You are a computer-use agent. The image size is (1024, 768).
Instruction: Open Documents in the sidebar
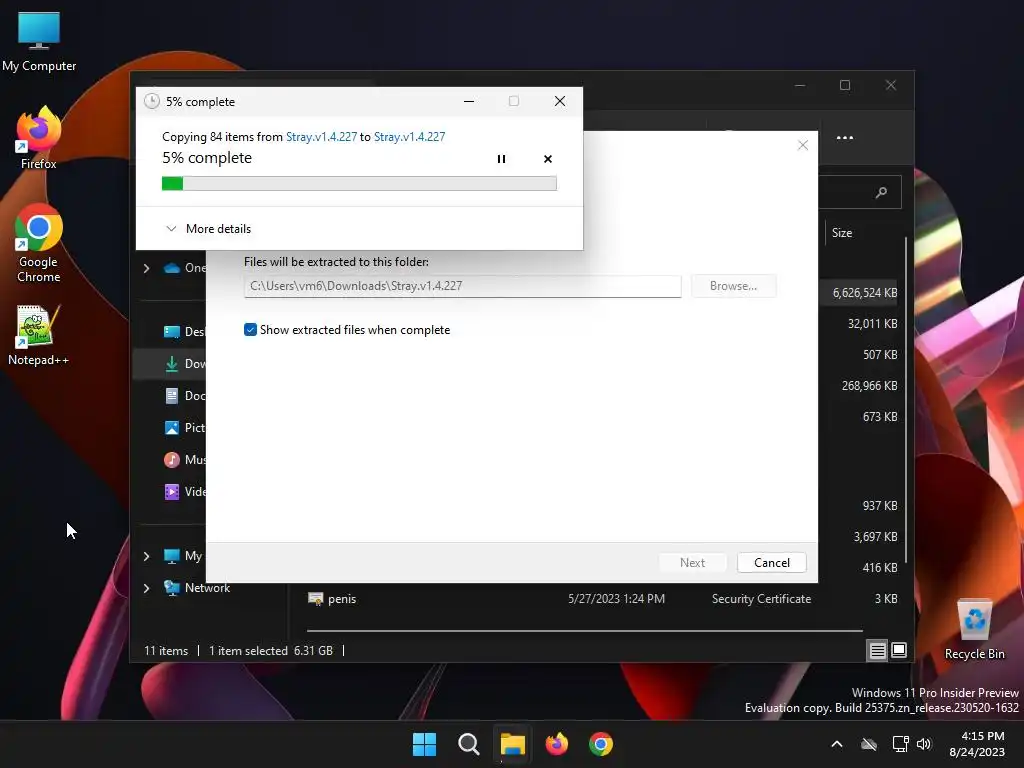(x=185, y=396)
